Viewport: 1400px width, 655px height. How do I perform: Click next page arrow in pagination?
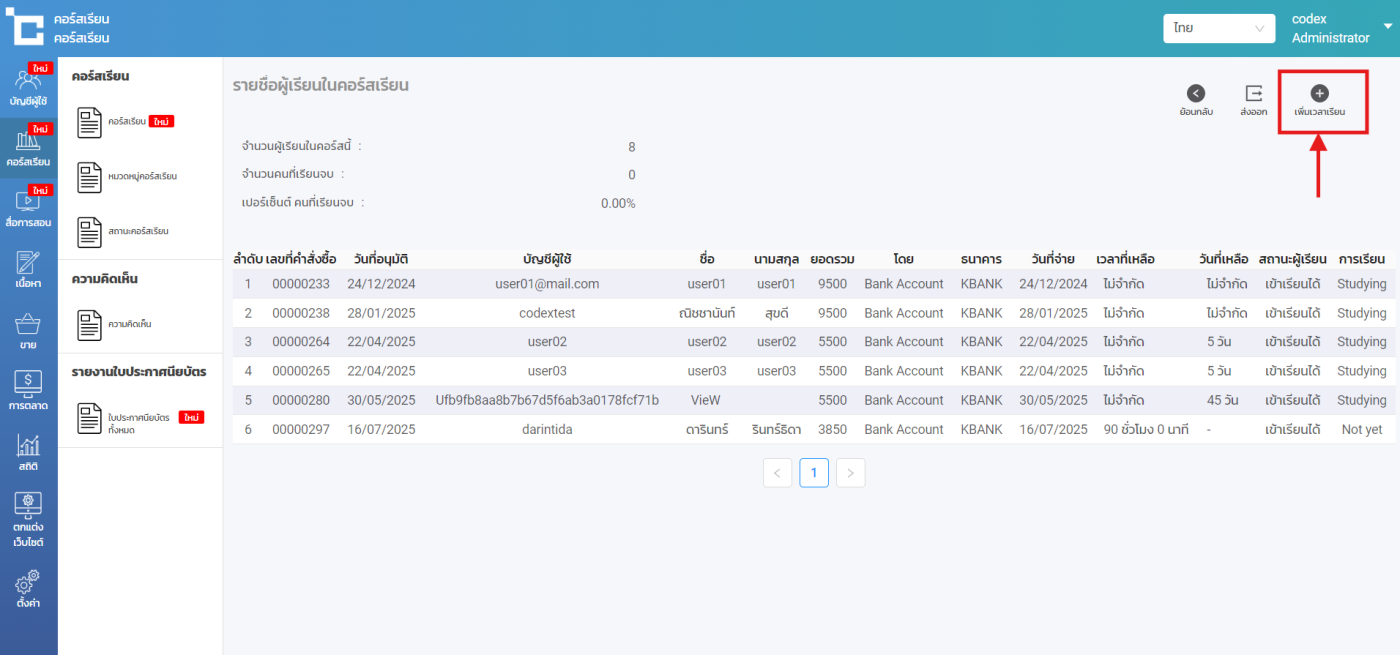coord(850,473)
